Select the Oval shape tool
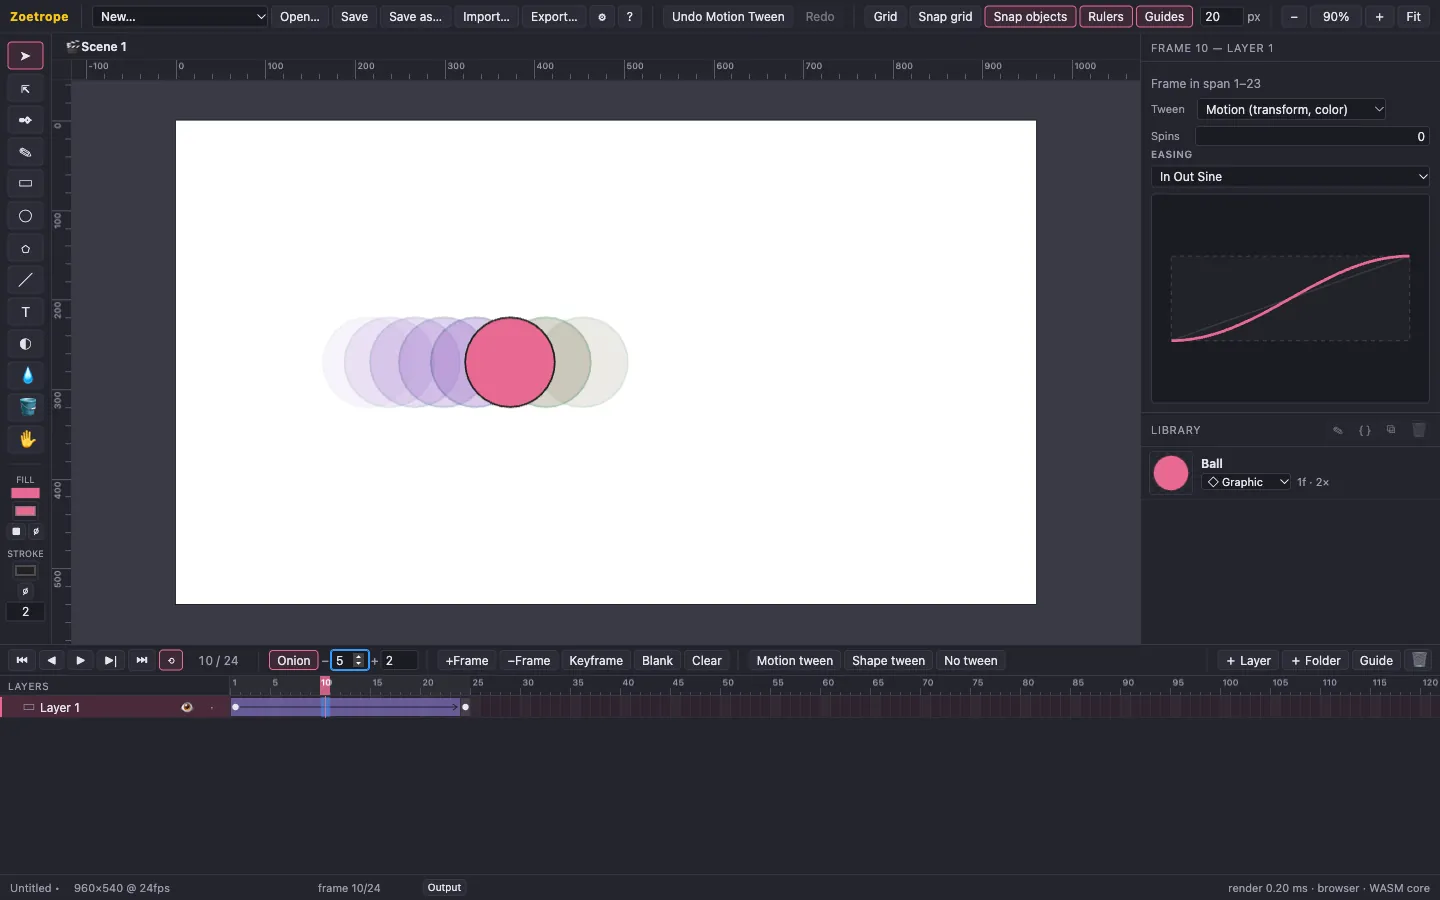1440x900 pixels. pyautogui.click(x=25, y=216)
